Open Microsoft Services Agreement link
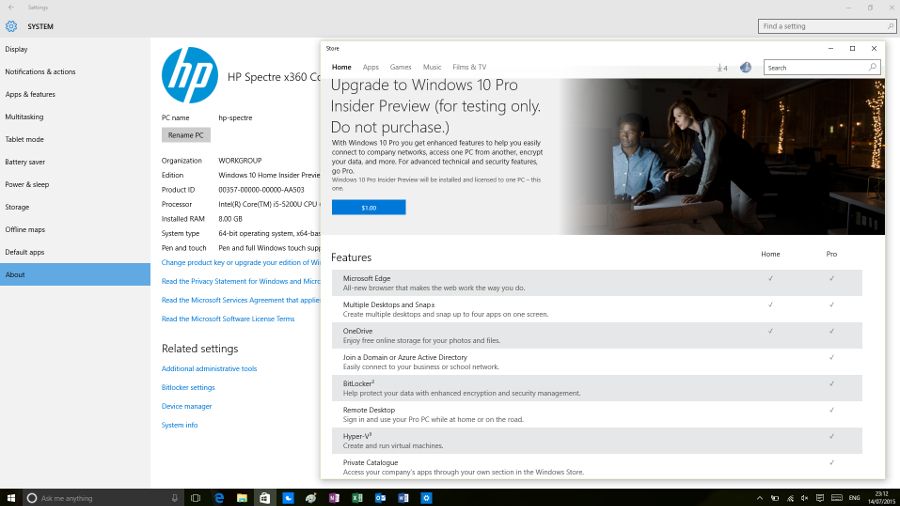Image resolution: width=900 pixels, height=506 pixels. (x=240, y=300)
